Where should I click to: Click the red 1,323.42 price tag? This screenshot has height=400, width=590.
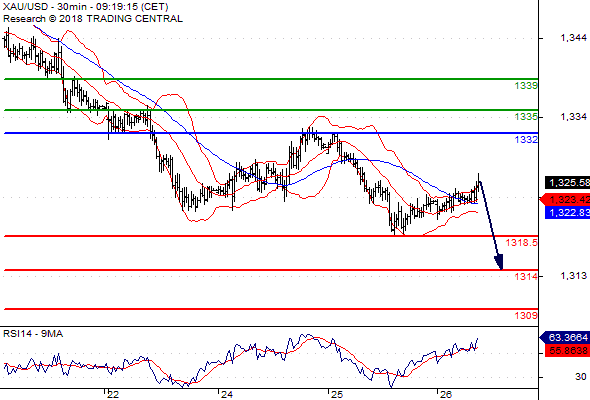point(565,199)
